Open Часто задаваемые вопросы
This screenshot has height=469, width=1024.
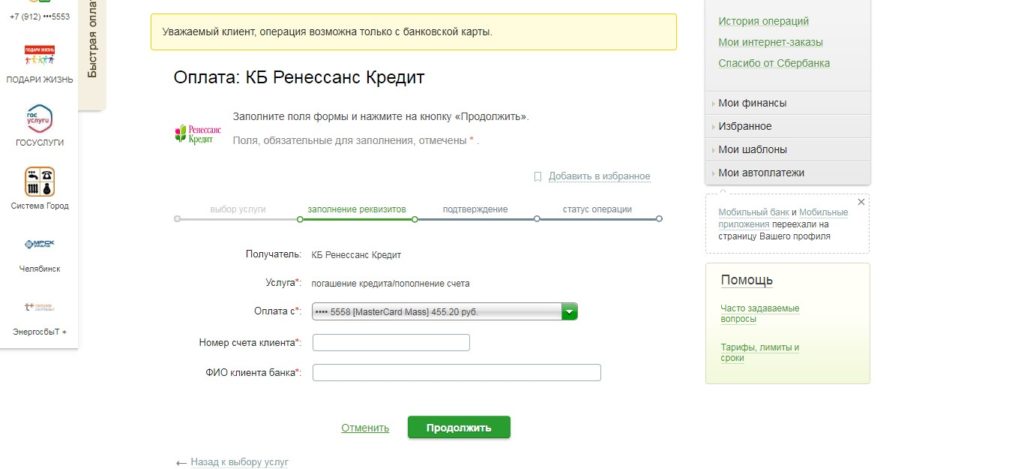[x=760, y=314]
